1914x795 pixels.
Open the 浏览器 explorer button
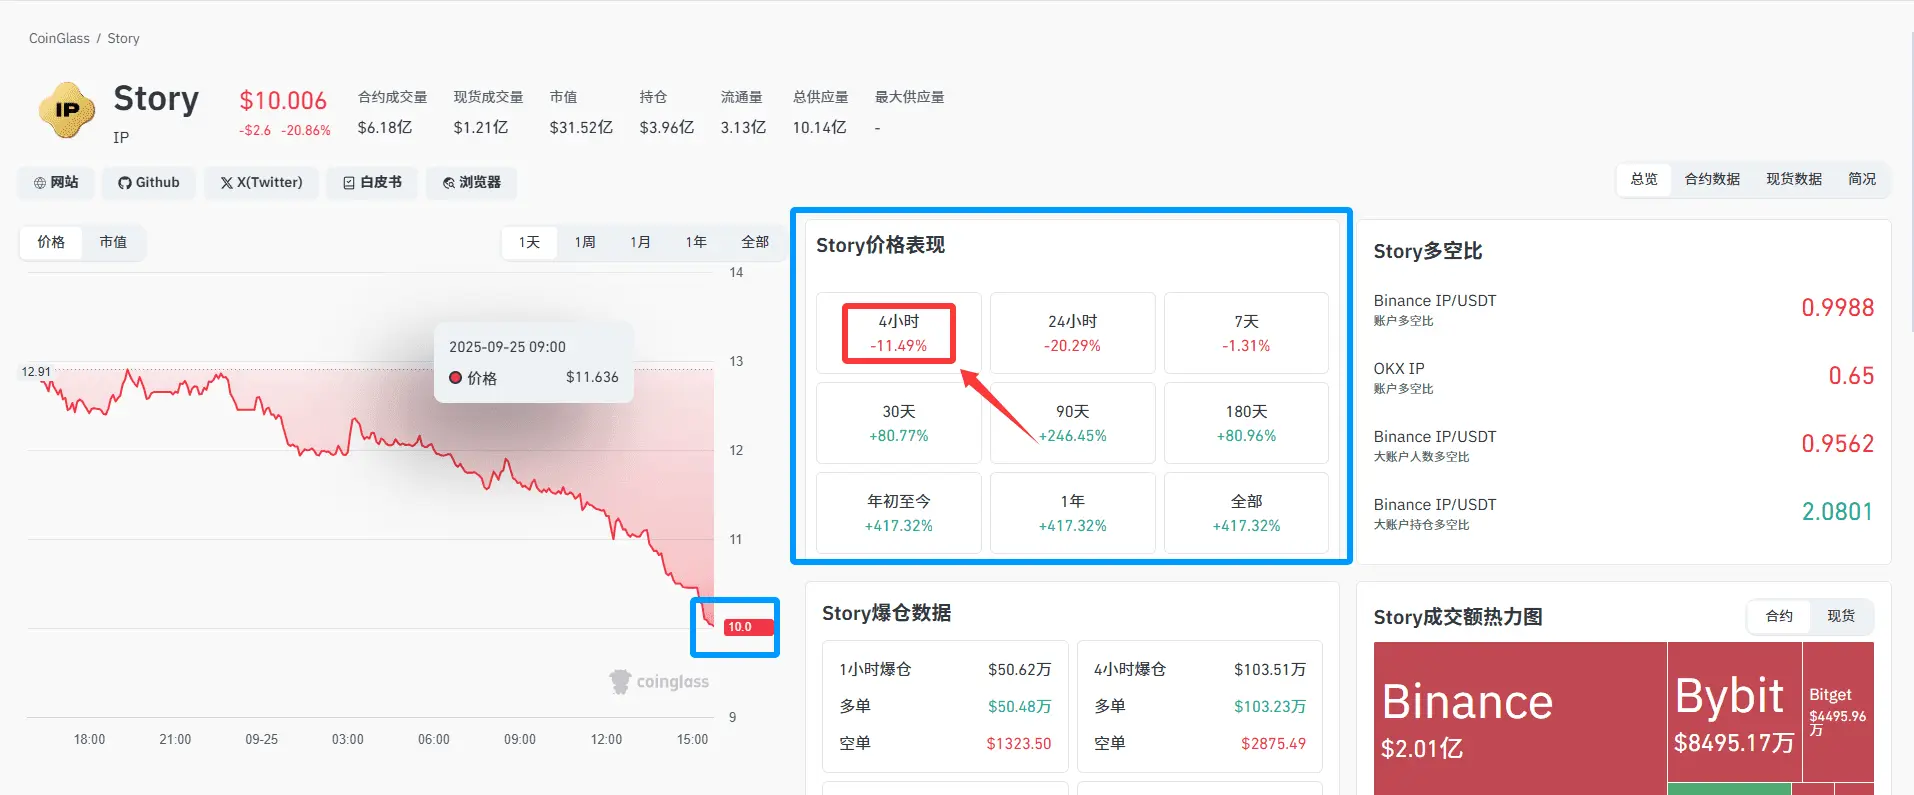coord(472,182)
